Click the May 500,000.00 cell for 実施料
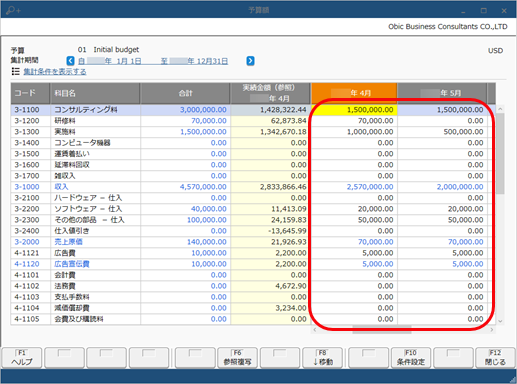The image size is (517, 384). [442, 132]
